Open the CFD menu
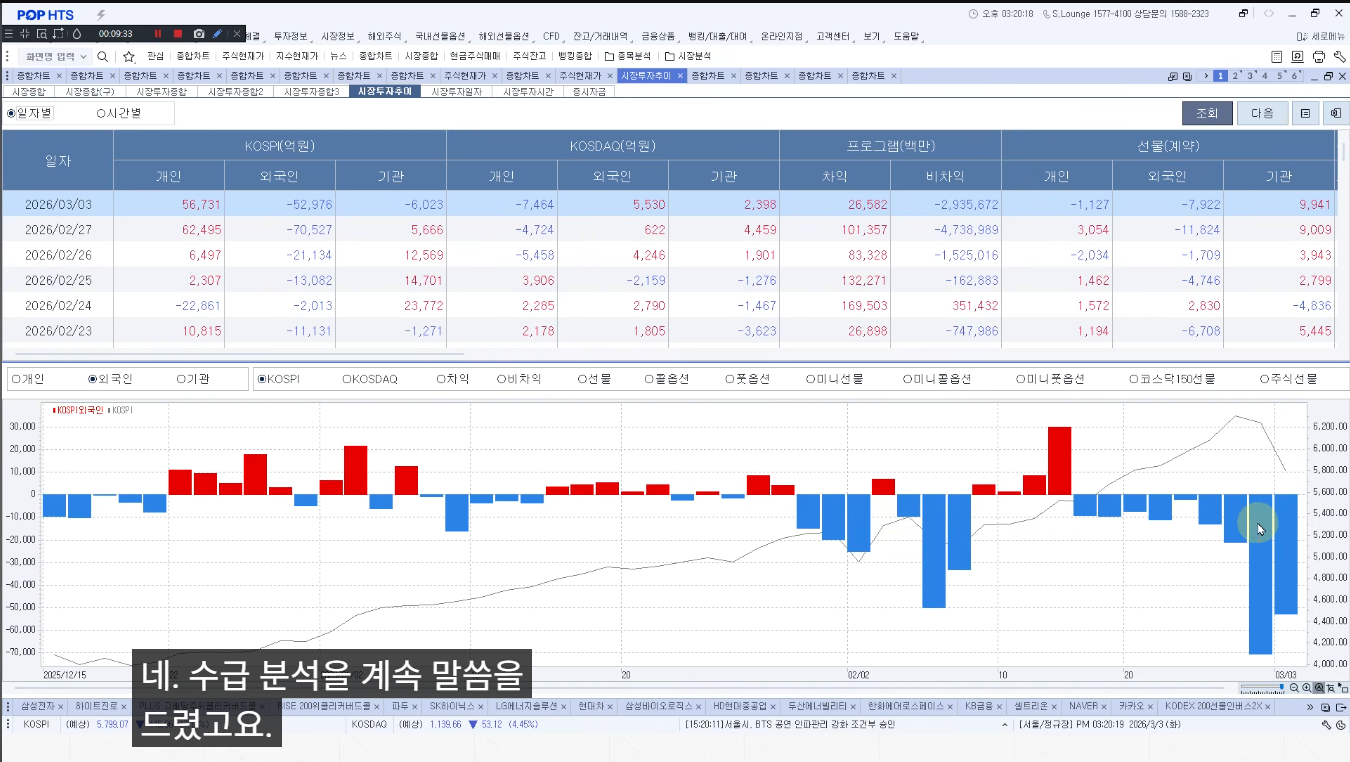The width and height of the screenshot is (1350, 762). 552,36
